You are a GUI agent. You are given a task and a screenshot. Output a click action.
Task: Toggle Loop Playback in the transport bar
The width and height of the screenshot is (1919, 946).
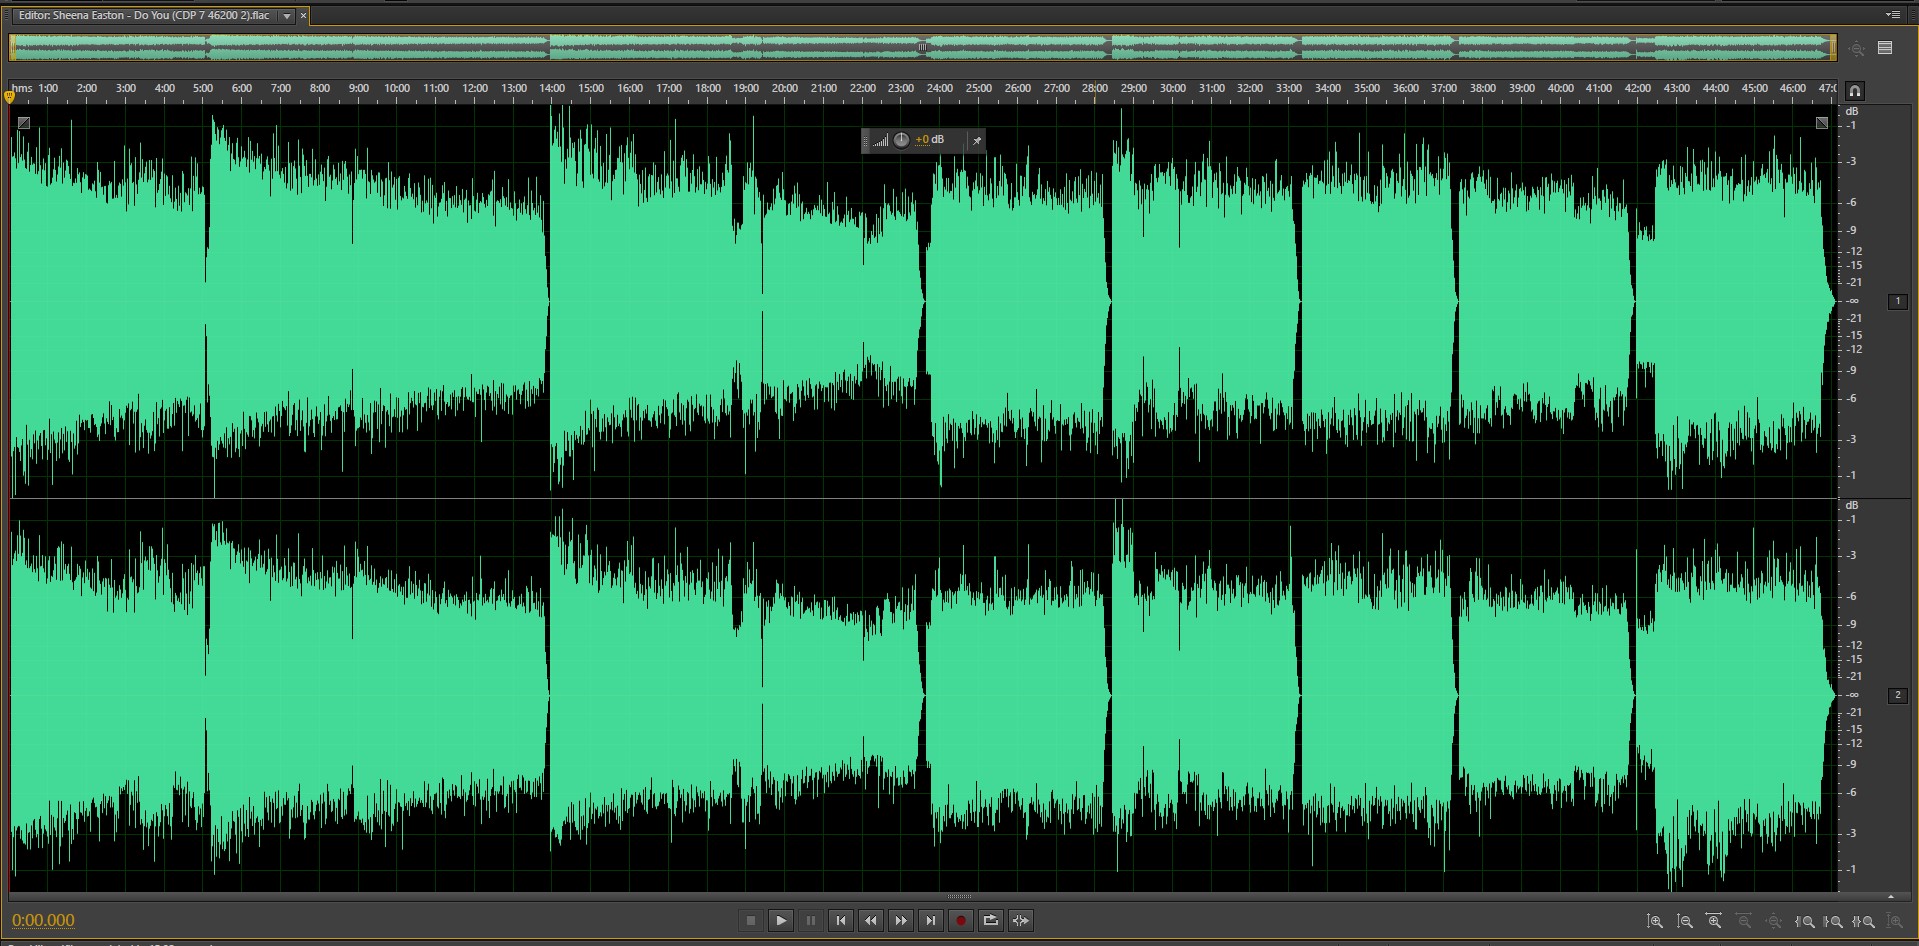point(991,921)
